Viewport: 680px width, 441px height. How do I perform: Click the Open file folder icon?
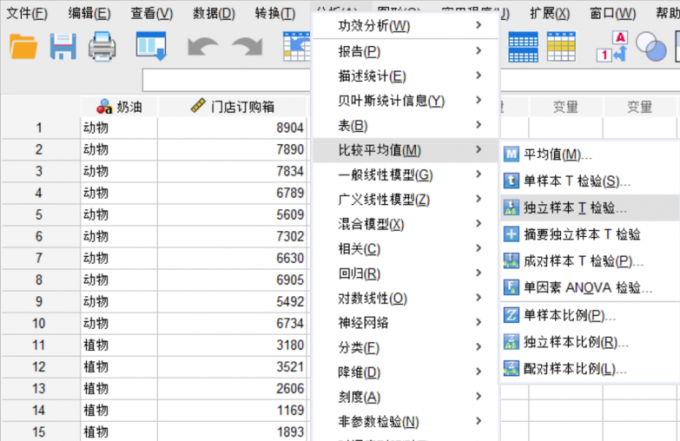(x=22, y=46)
